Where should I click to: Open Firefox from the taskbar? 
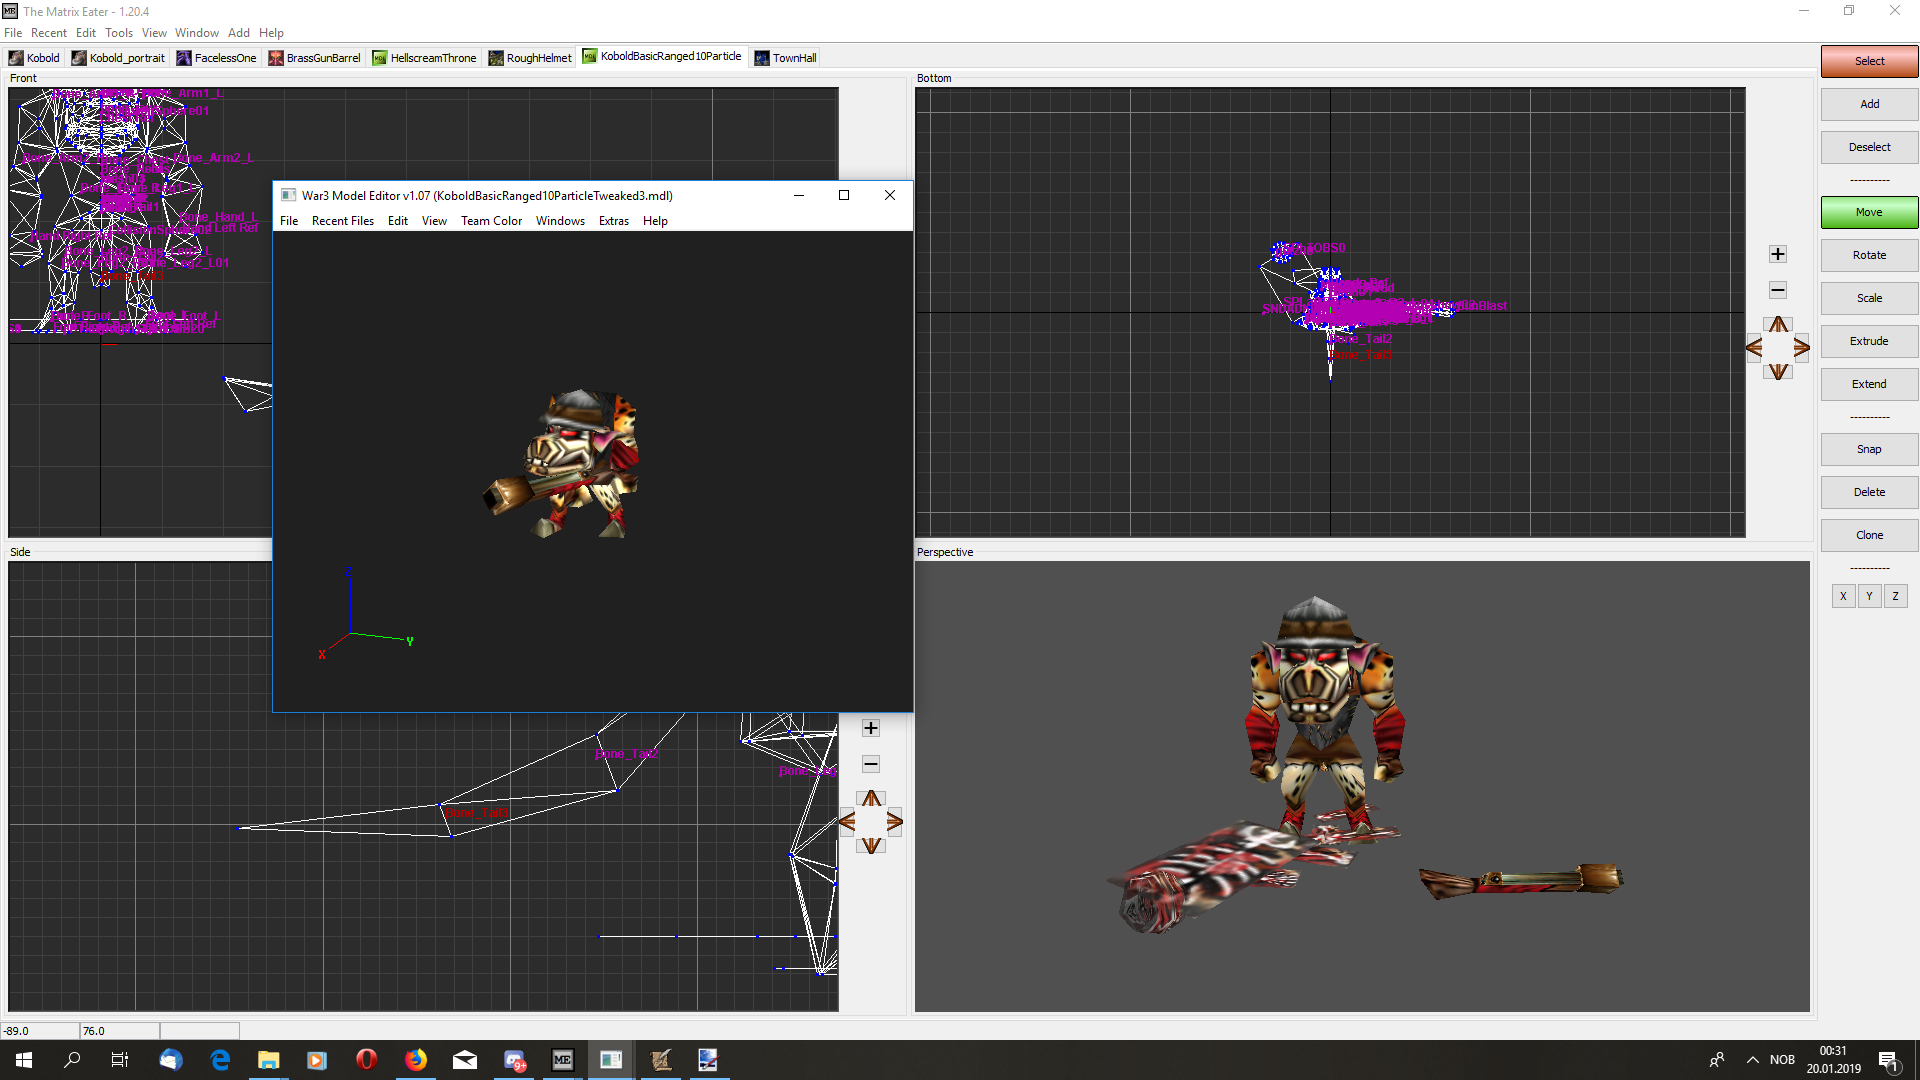(416, 1060)
